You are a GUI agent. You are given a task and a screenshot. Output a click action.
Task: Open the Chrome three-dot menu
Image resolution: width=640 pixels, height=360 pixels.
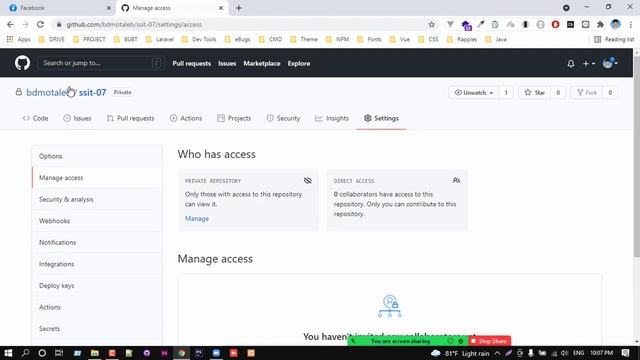coord(631,24)
